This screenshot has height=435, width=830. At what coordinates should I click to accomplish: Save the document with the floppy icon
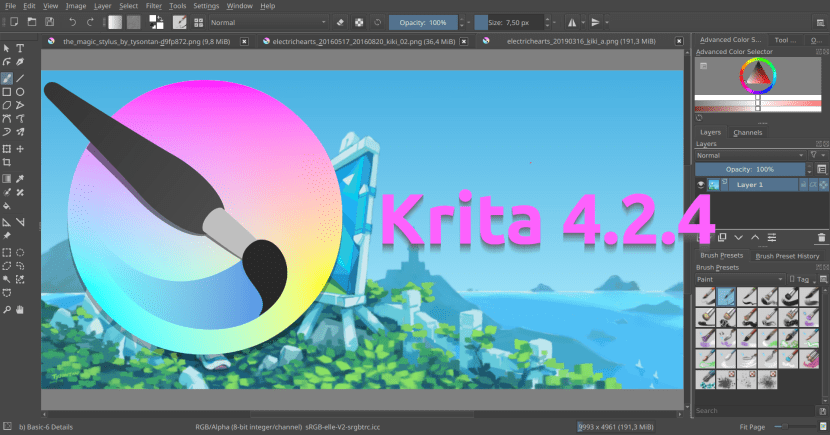[x=49, y=22]
